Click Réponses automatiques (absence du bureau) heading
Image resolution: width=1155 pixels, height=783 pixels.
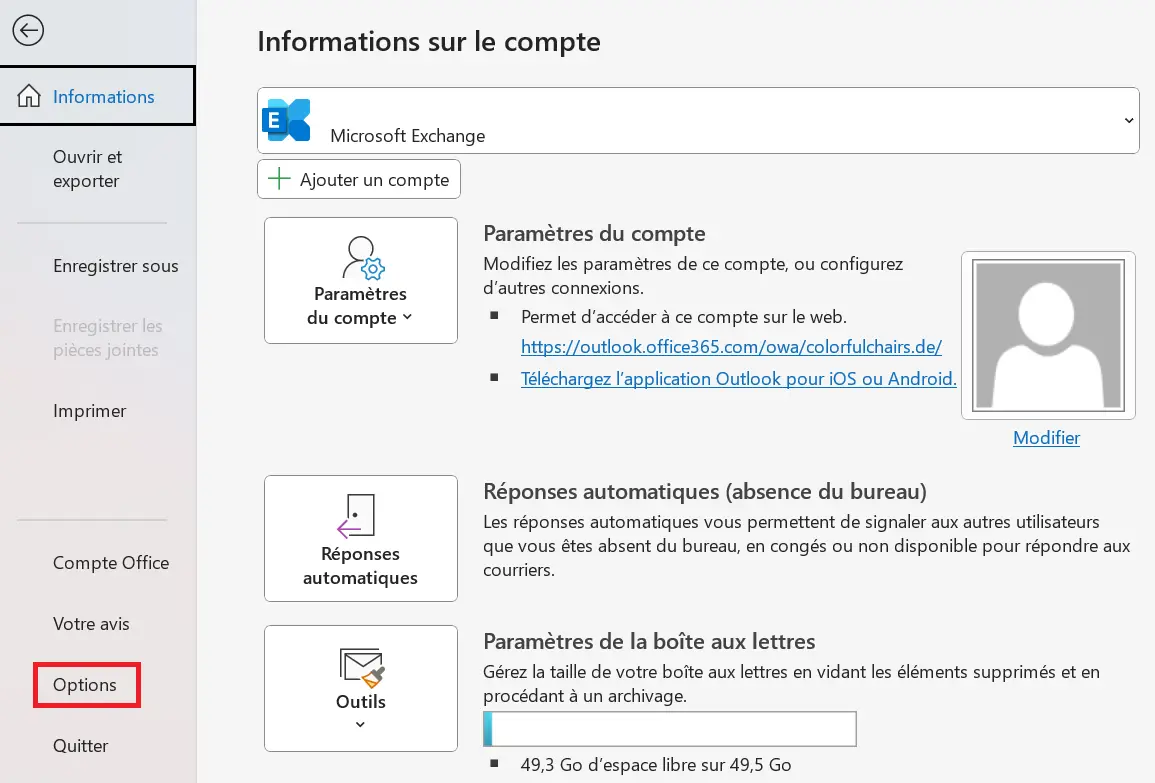[x=705, y=491]
